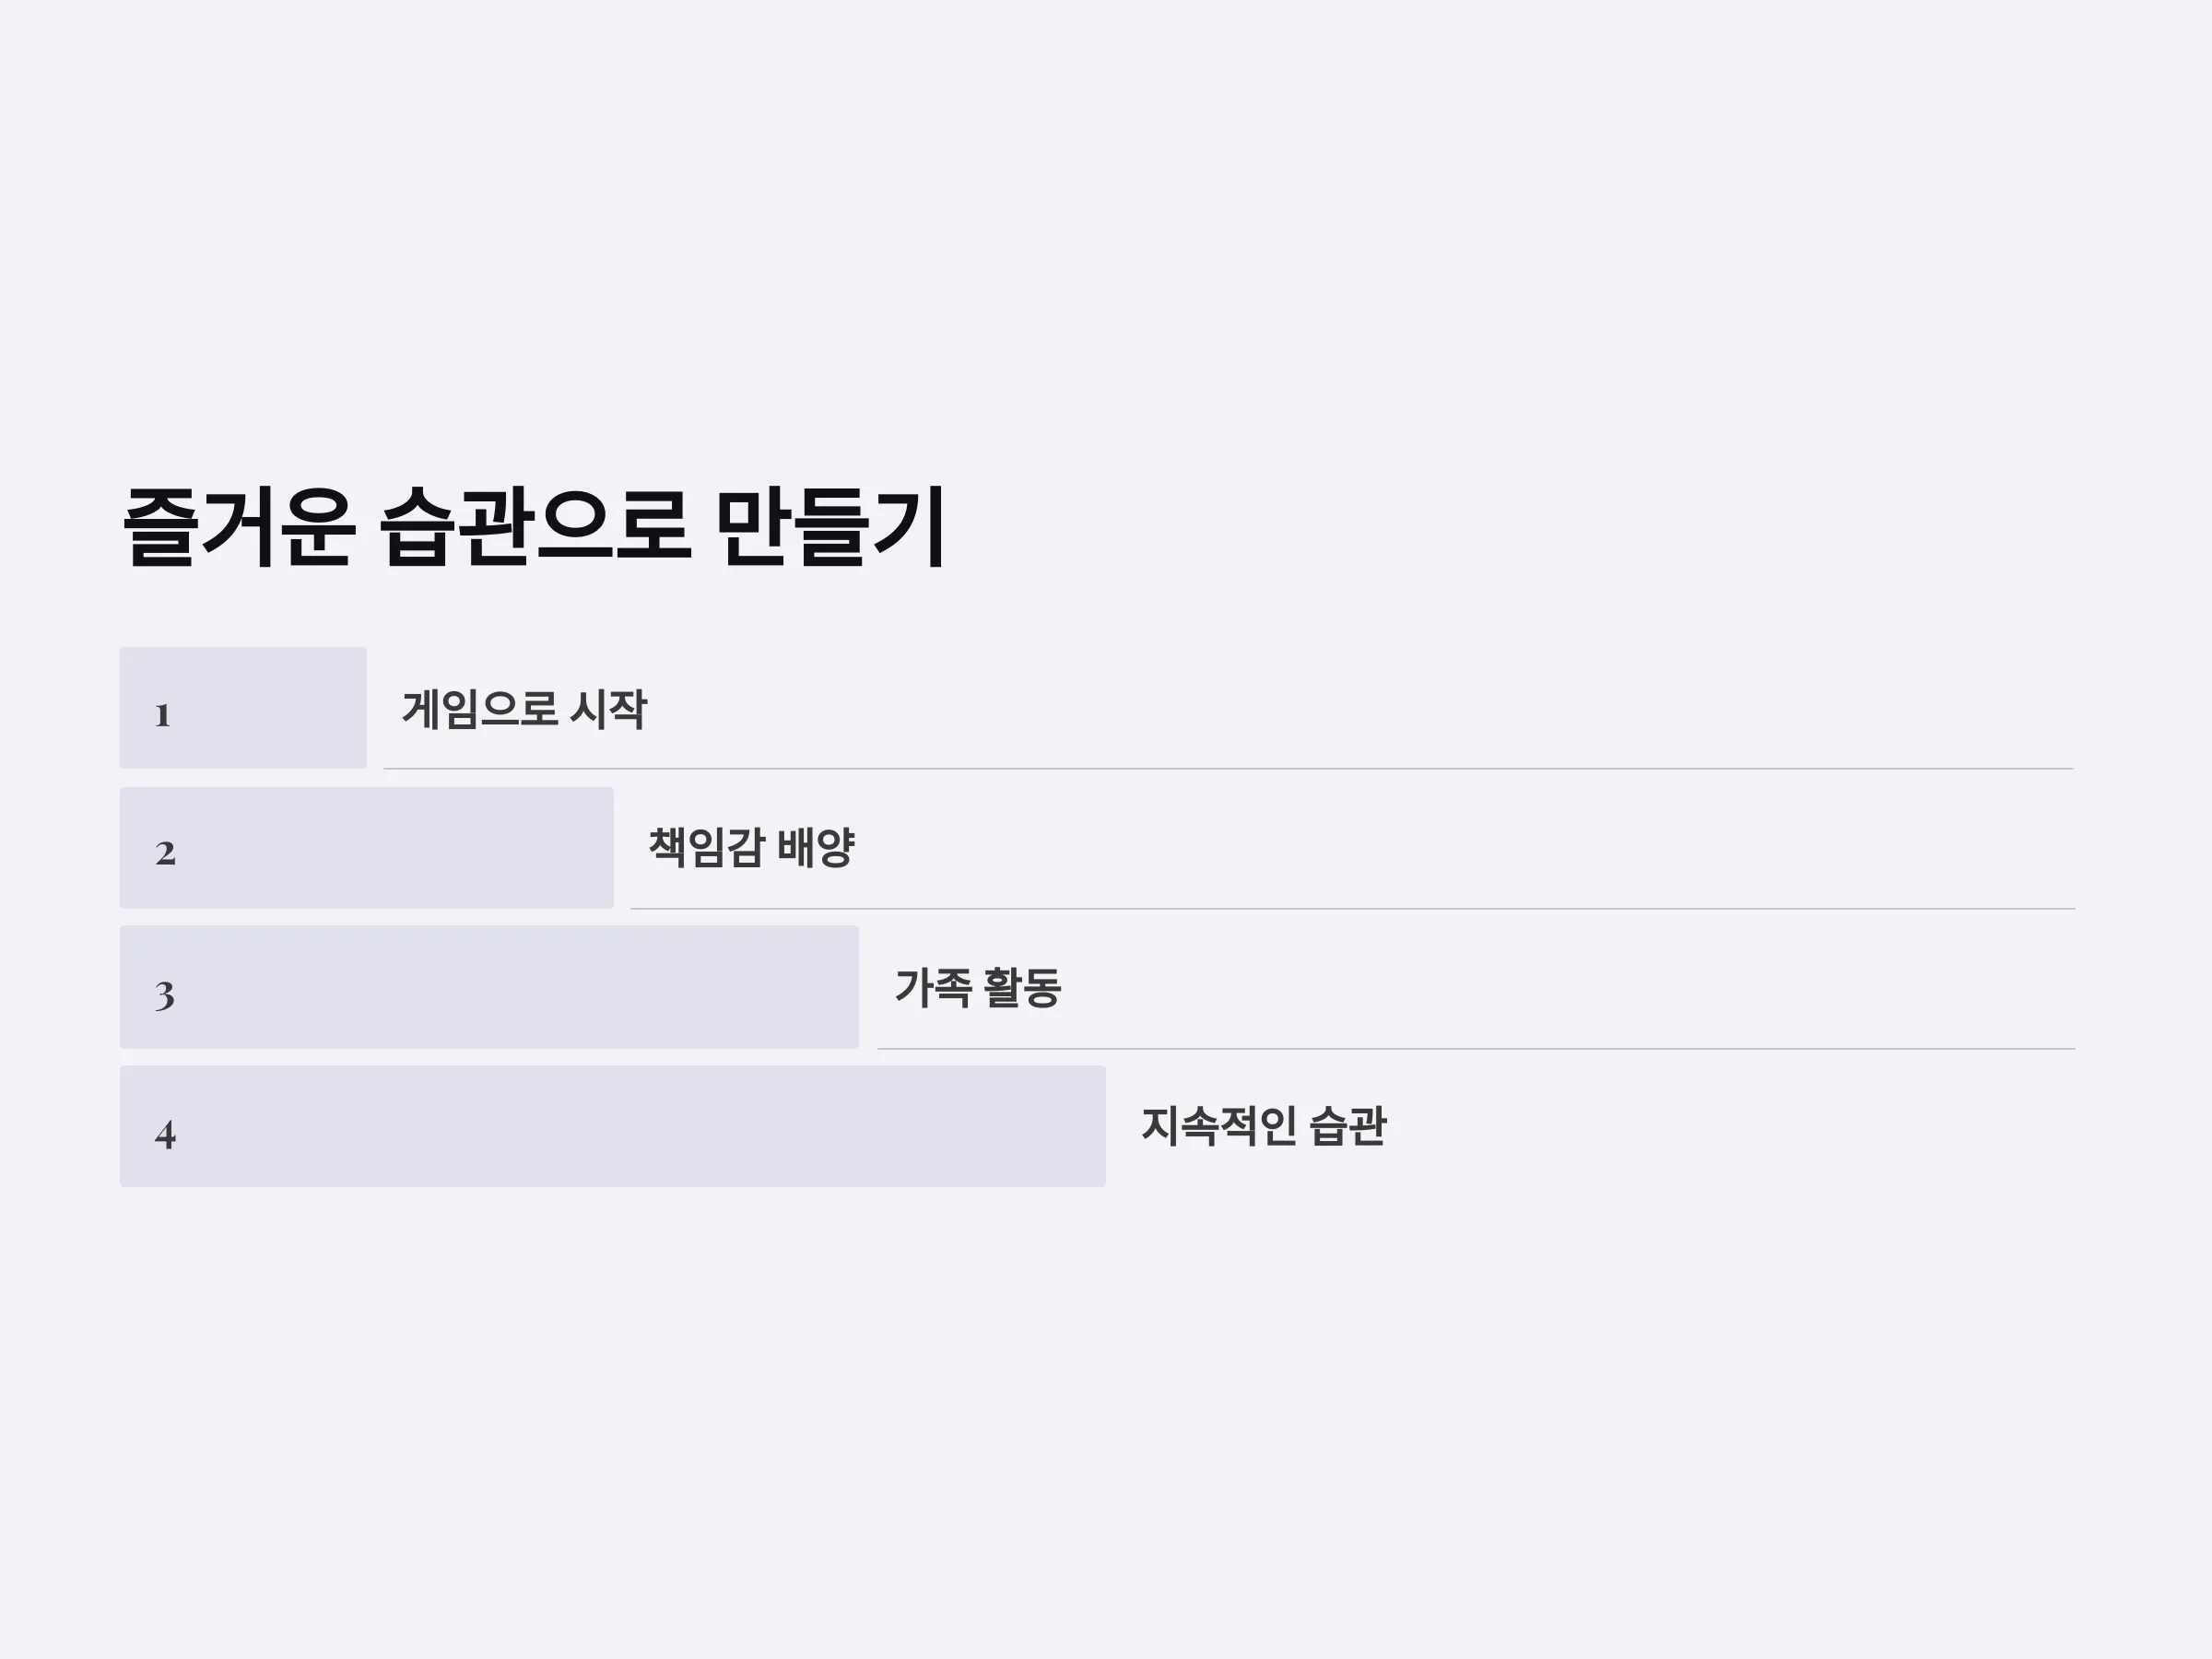Click 습관으로 in the slide heading
Viewport: 2212px width, 1659px height.
535,527
